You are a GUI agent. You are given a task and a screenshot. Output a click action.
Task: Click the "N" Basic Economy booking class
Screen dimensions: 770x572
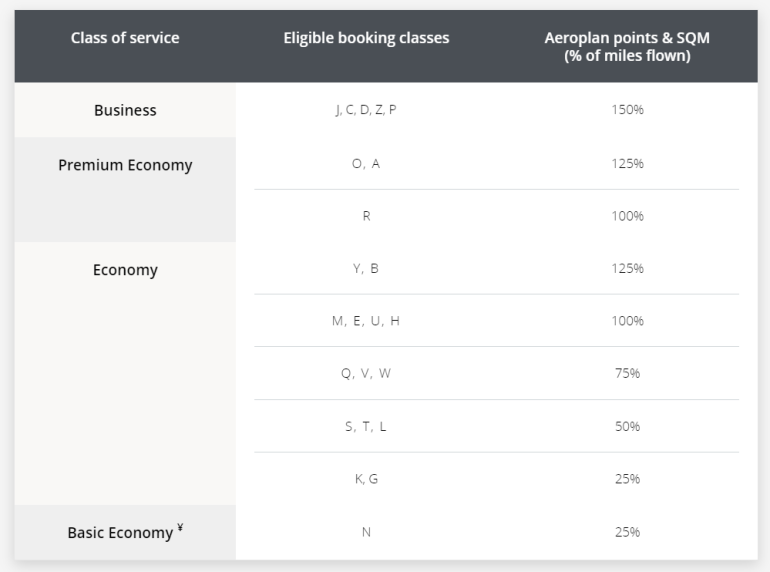[x=366, y=532]
